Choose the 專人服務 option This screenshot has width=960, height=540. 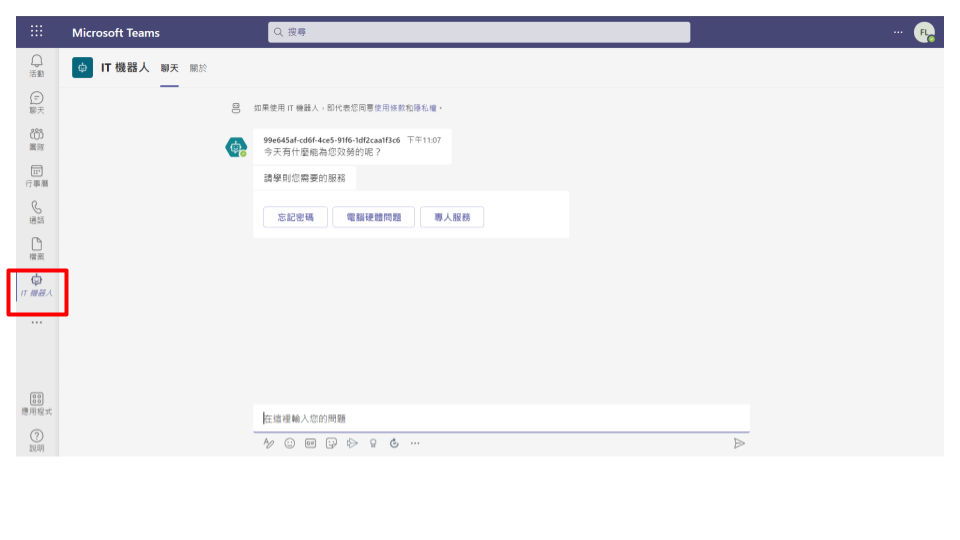(x=452, y=217)
